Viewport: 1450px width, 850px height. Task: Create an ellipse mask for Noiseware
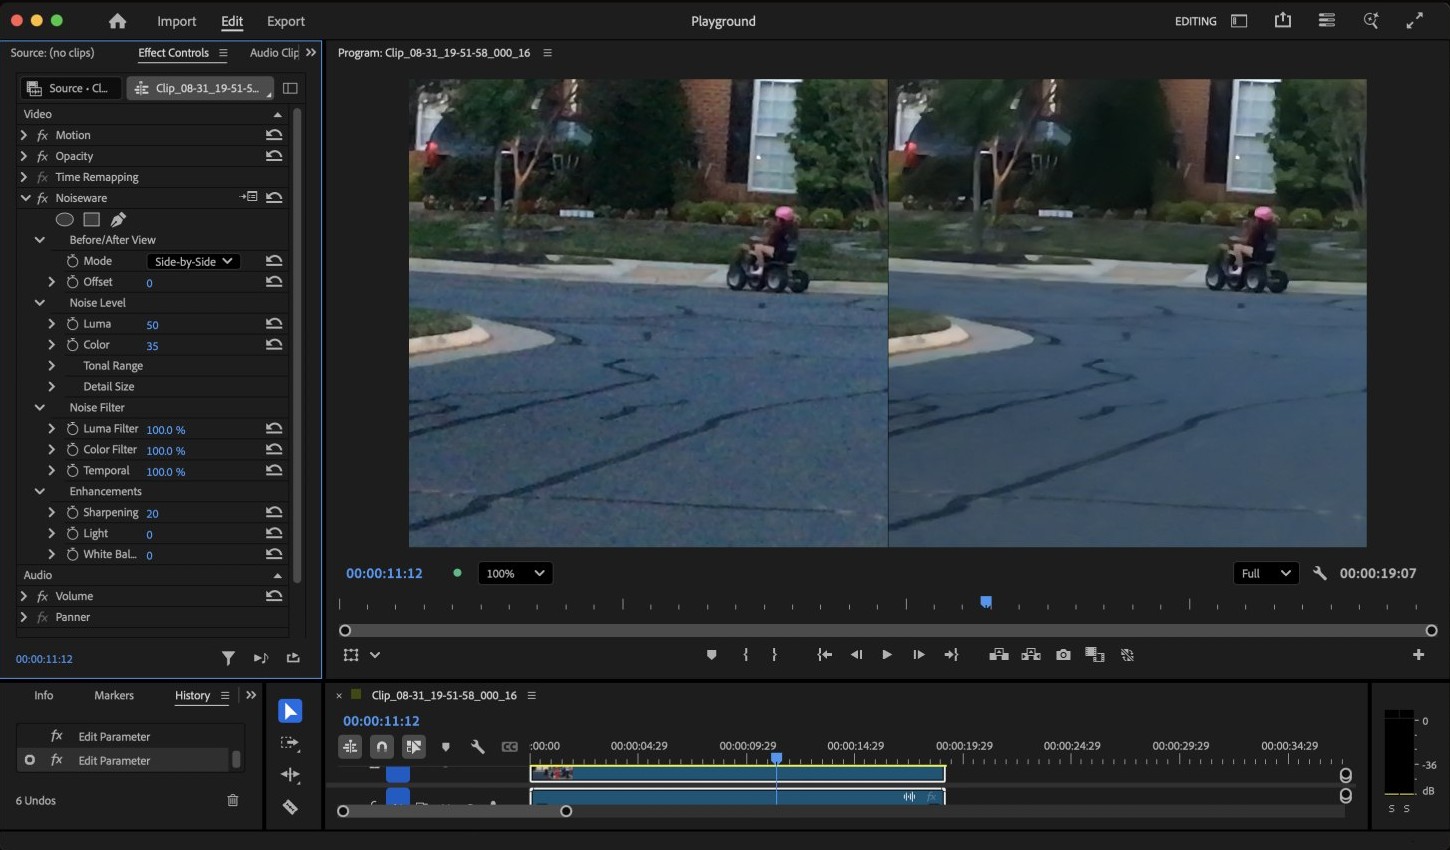tap(64, 219)
